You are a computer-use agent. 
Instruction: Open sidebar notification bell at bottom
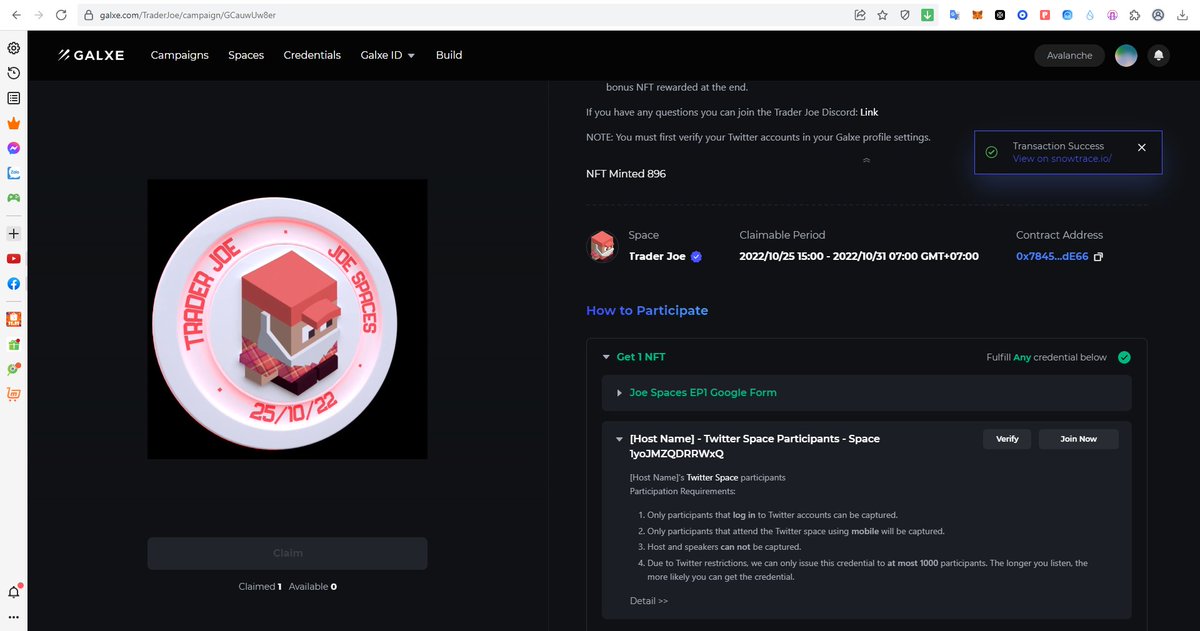pyautogui.click(x=14, y=591)
